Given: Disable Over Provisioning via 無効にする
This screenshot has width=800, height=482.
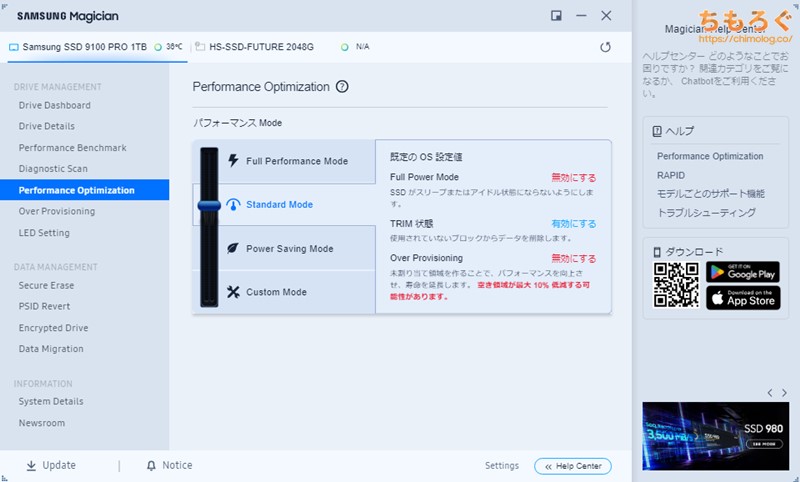Looking at the screenshot, I should 573,259.
